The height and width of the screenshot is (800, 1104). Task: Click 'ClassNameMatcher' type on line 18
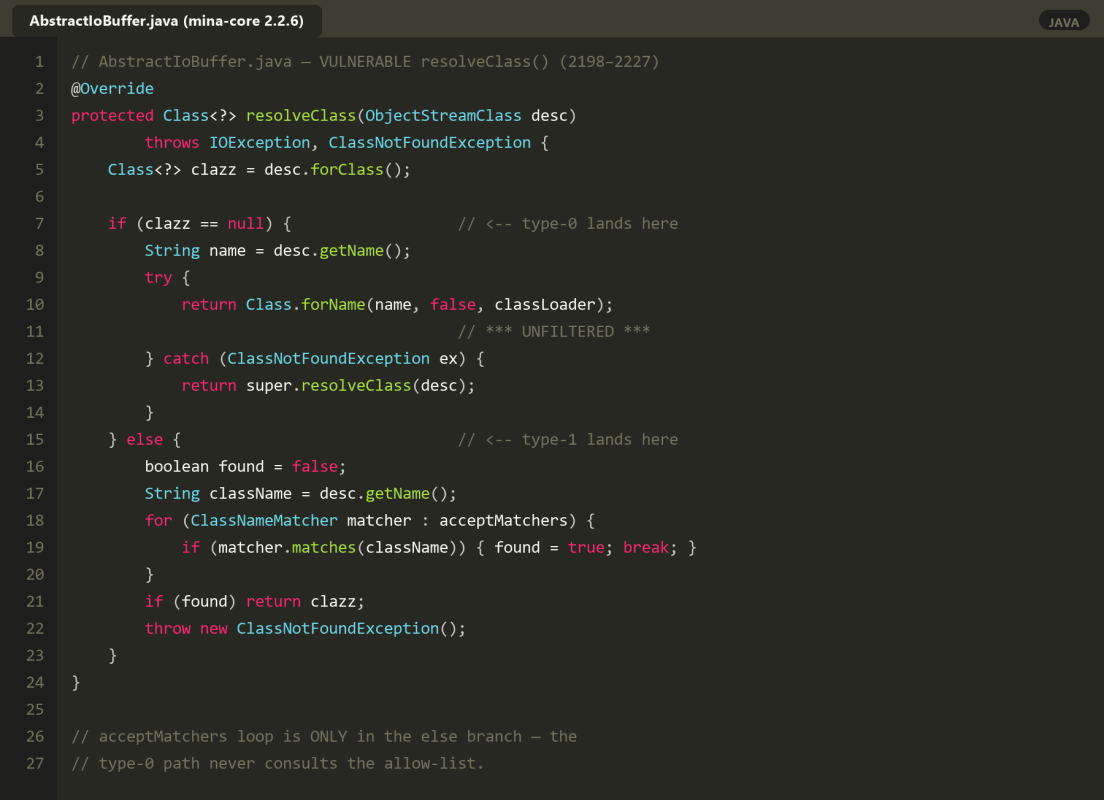[264, 520]
